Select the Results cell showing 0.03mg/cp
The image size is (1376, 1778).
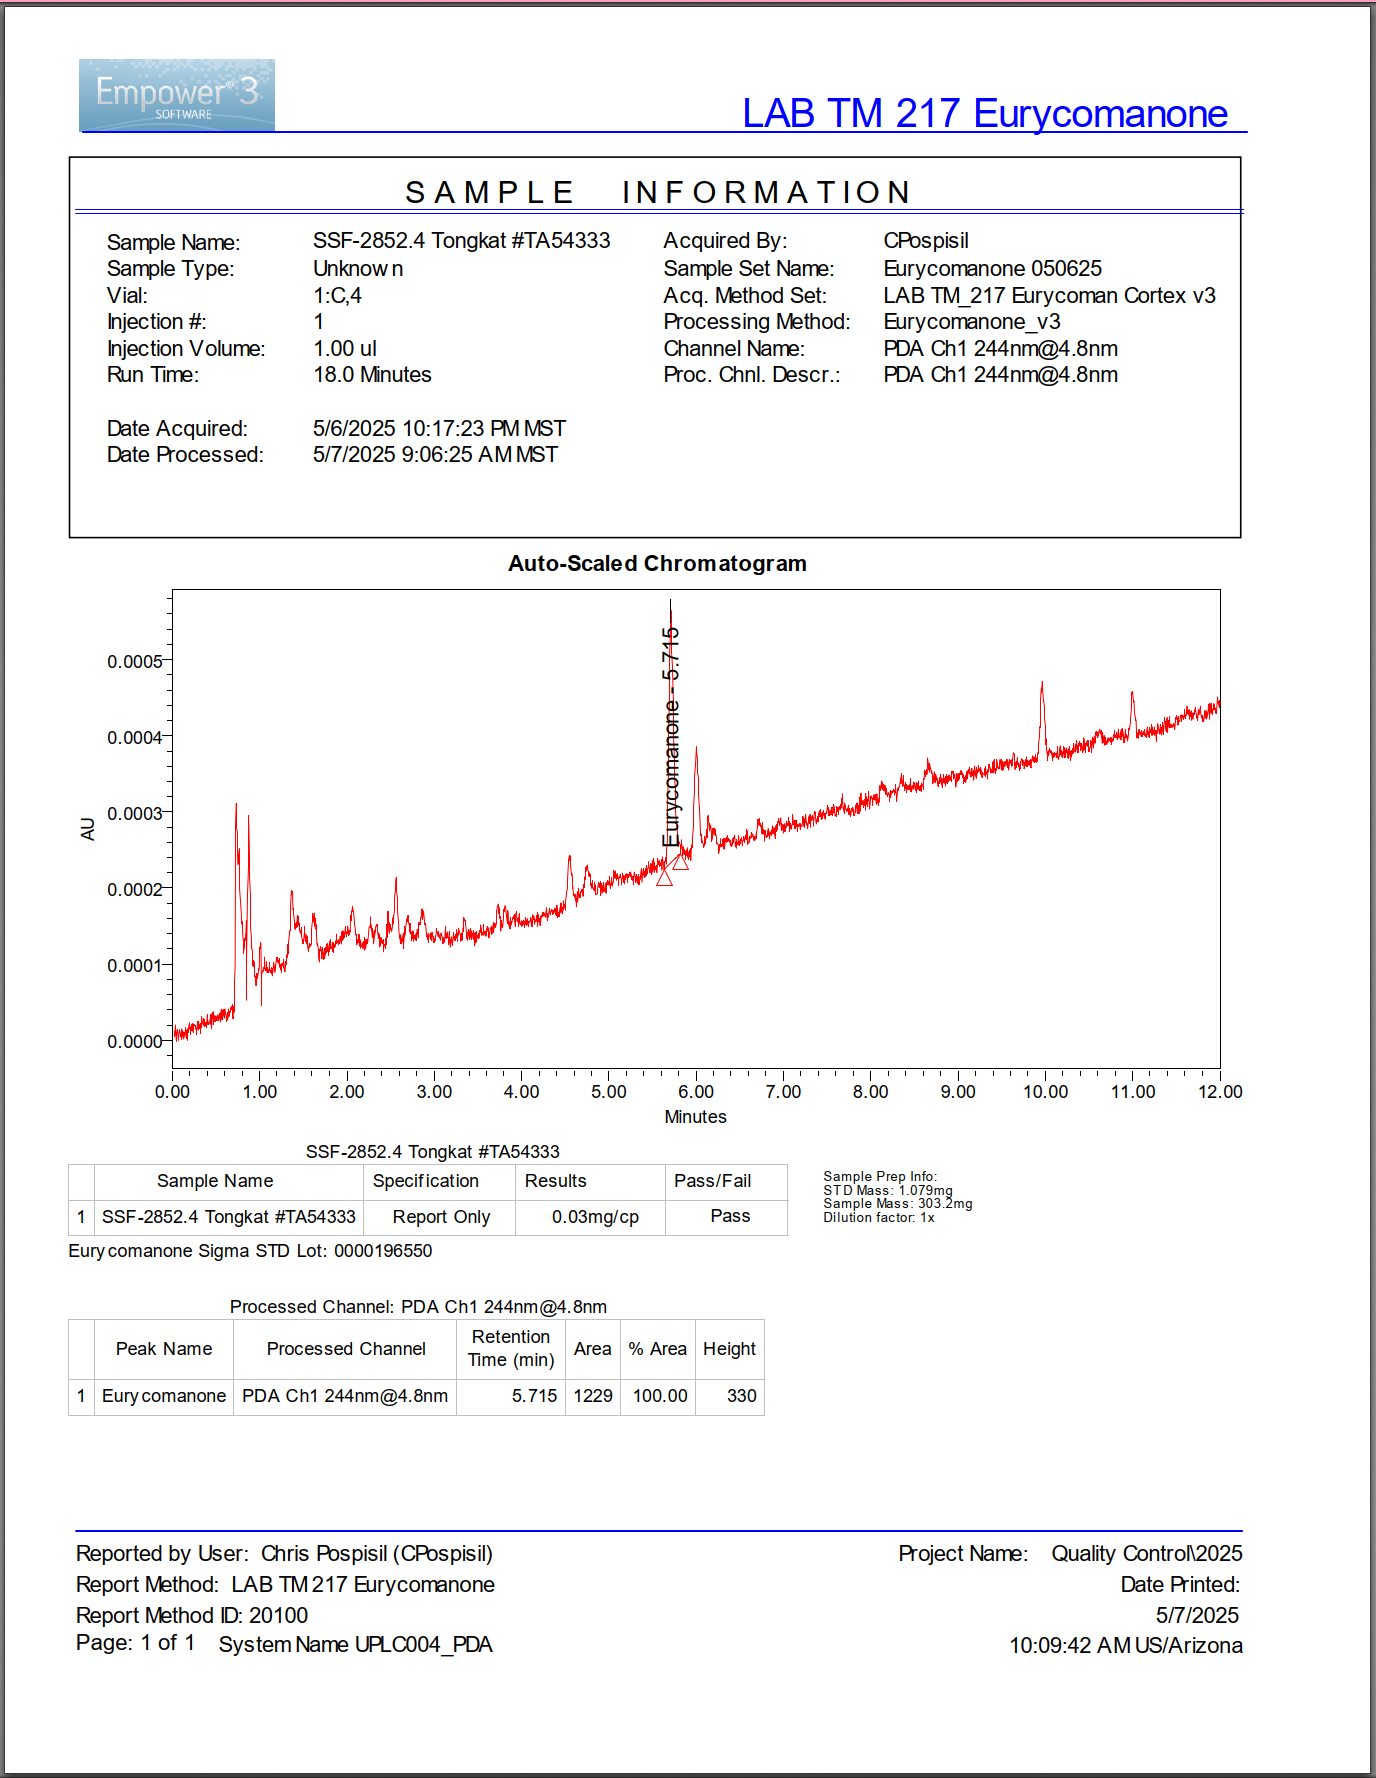[595, 1217]
